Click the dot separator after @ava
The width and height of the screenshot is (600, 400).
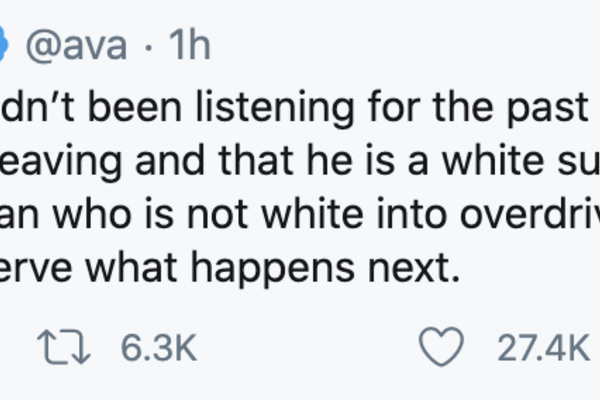[148, 48]
